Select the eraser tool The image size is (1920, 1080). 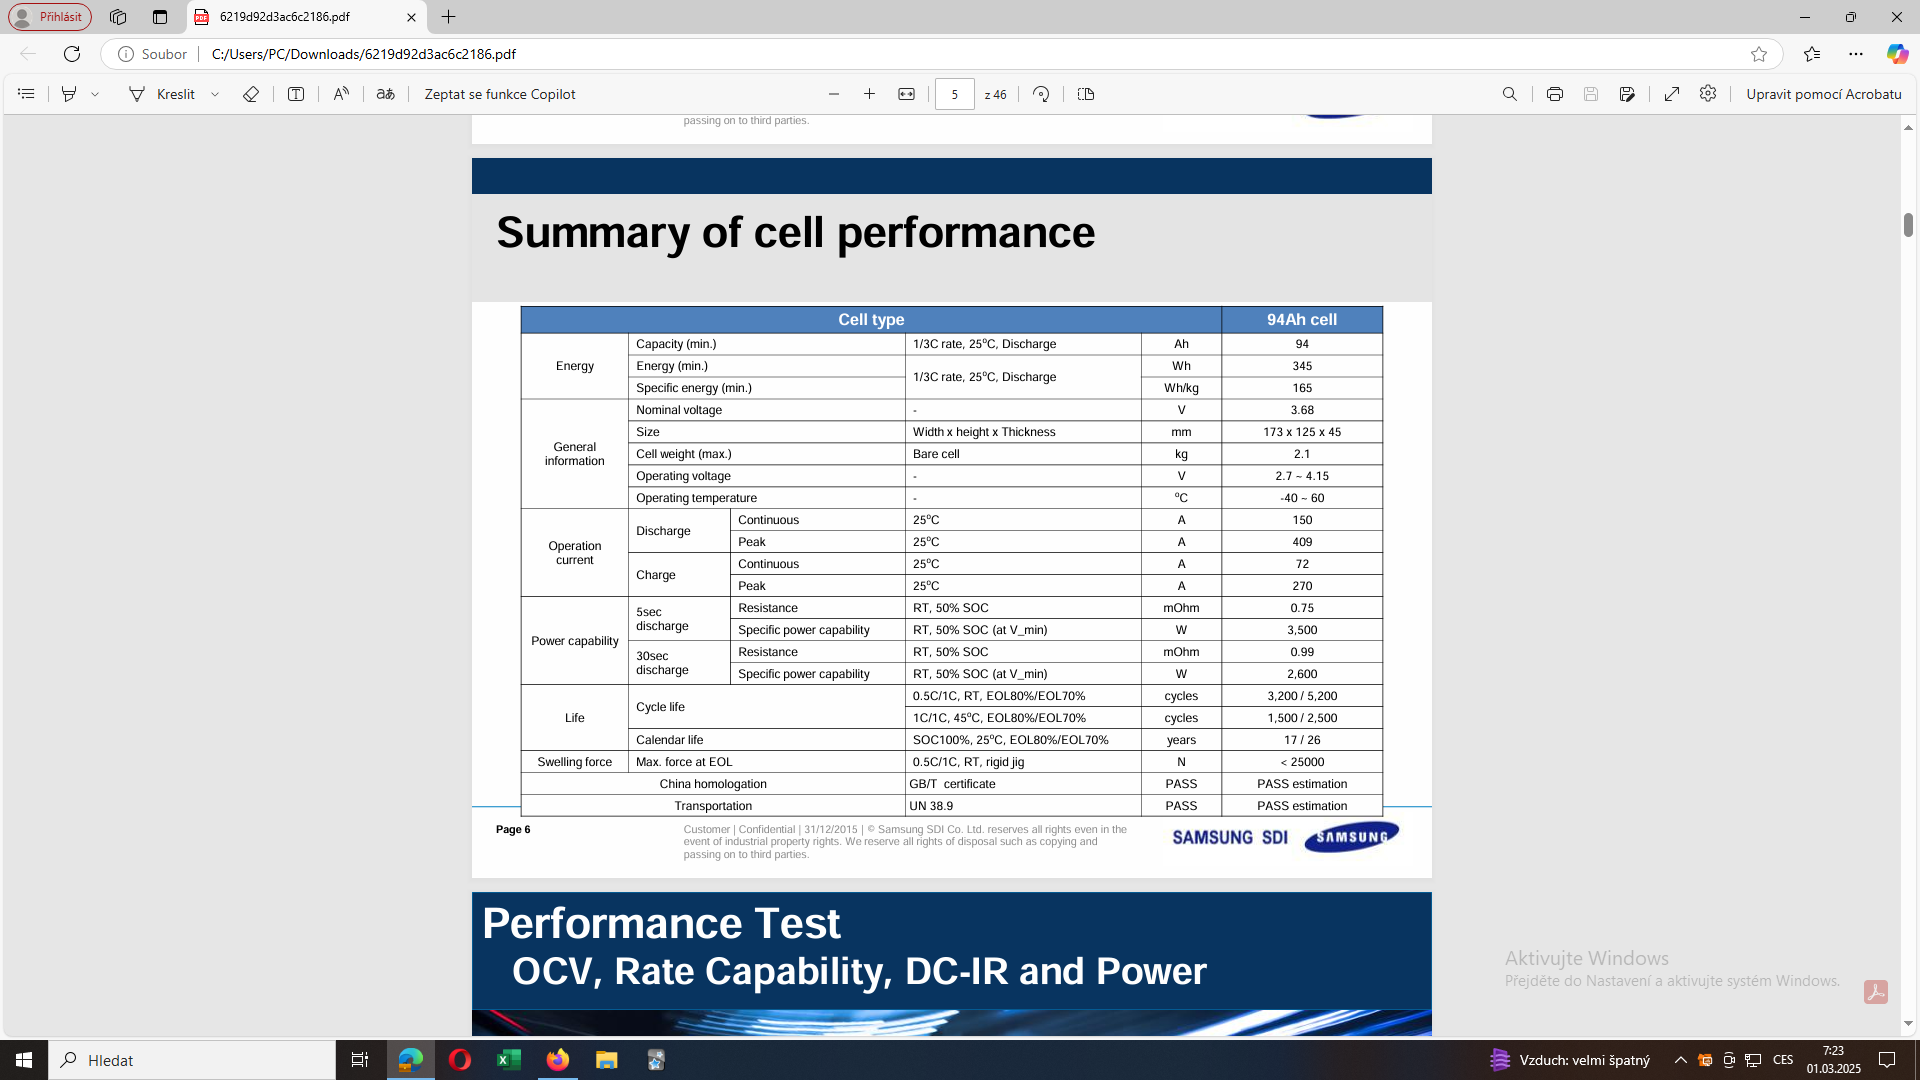(x=251, y=94)
